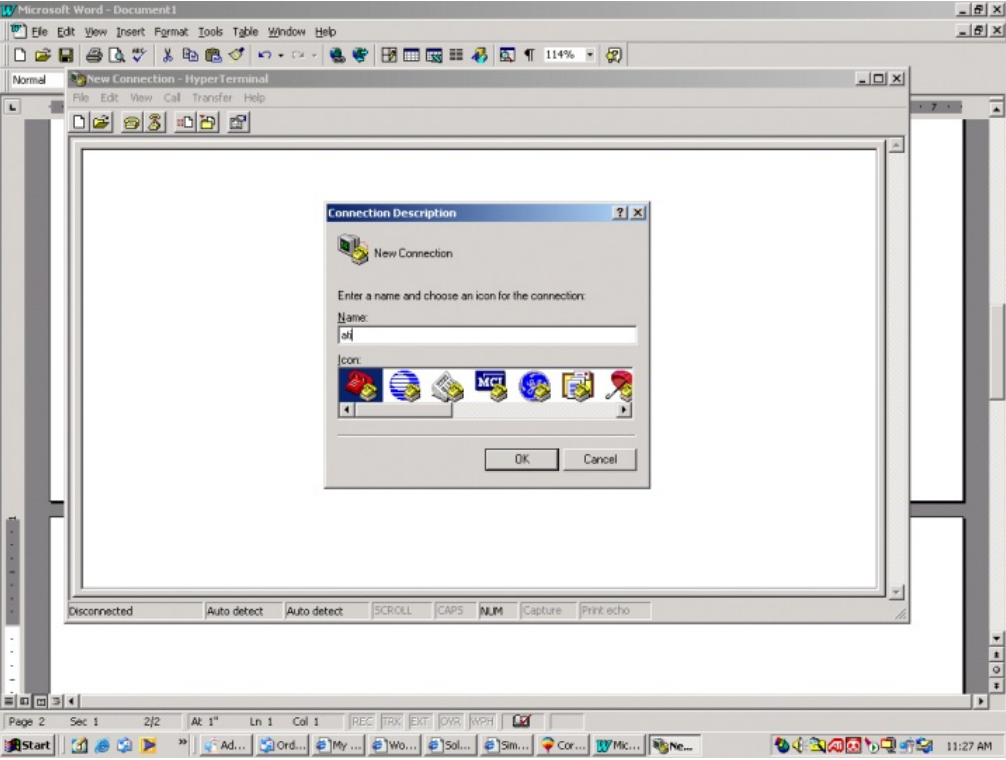The height and width of the screenshot is (760, 1006).
Task: Open the Tables and Borders tool
Action: (389, 55)
